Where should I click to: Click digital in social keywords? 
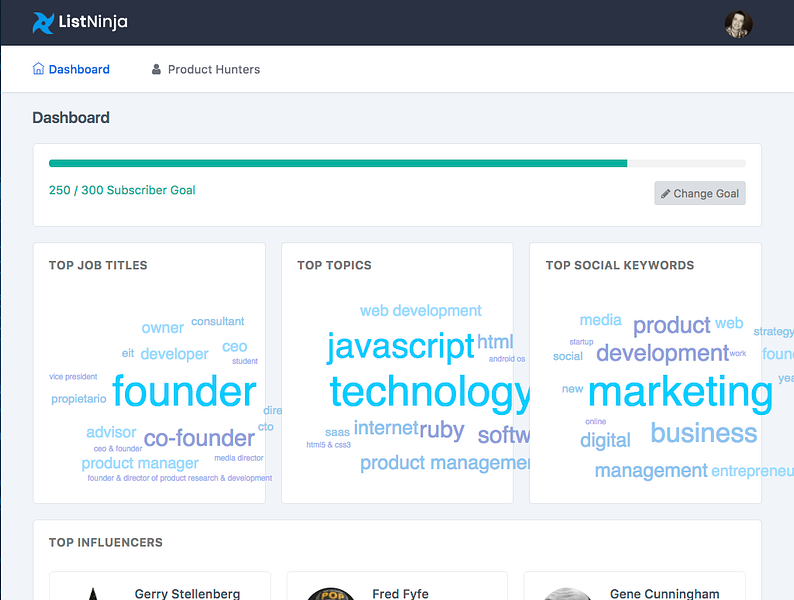click(605, 441)
